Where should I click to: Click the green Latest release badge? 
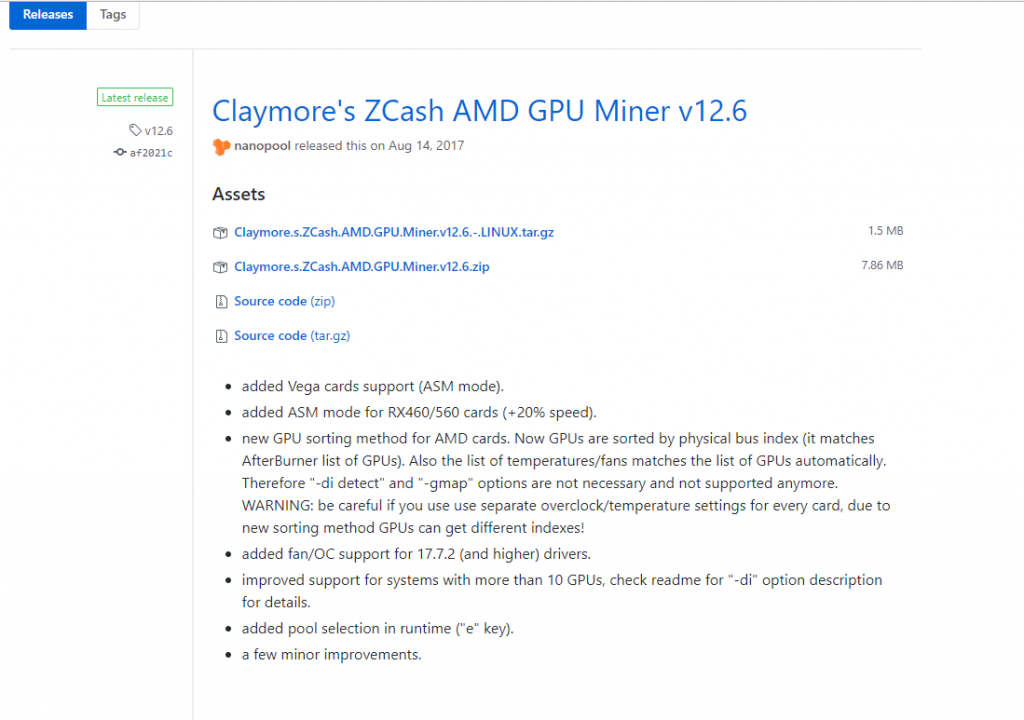coord(135,98)
